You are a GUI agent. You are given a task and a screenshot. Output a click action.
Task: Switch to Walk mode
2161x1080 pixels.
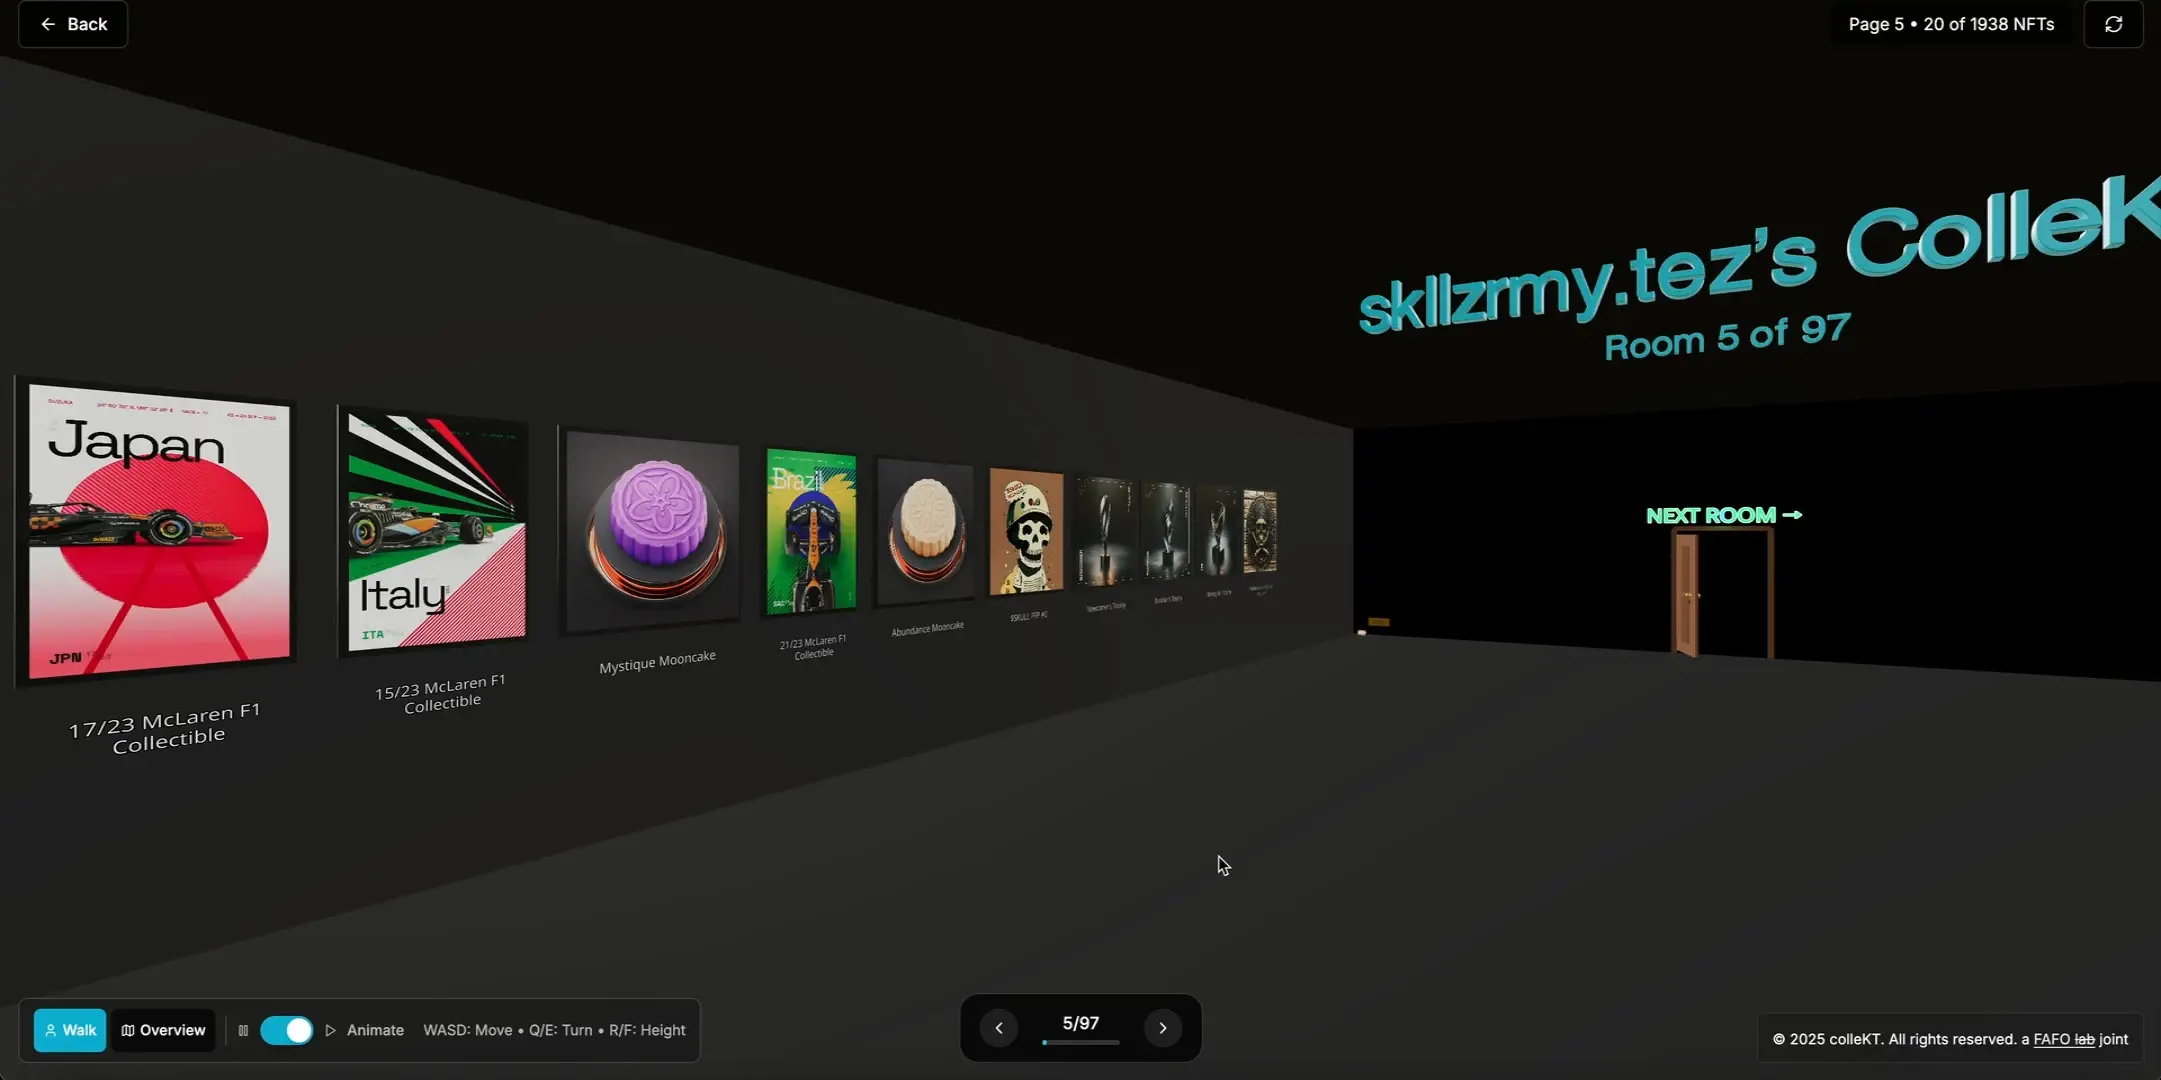point(70,1030)
